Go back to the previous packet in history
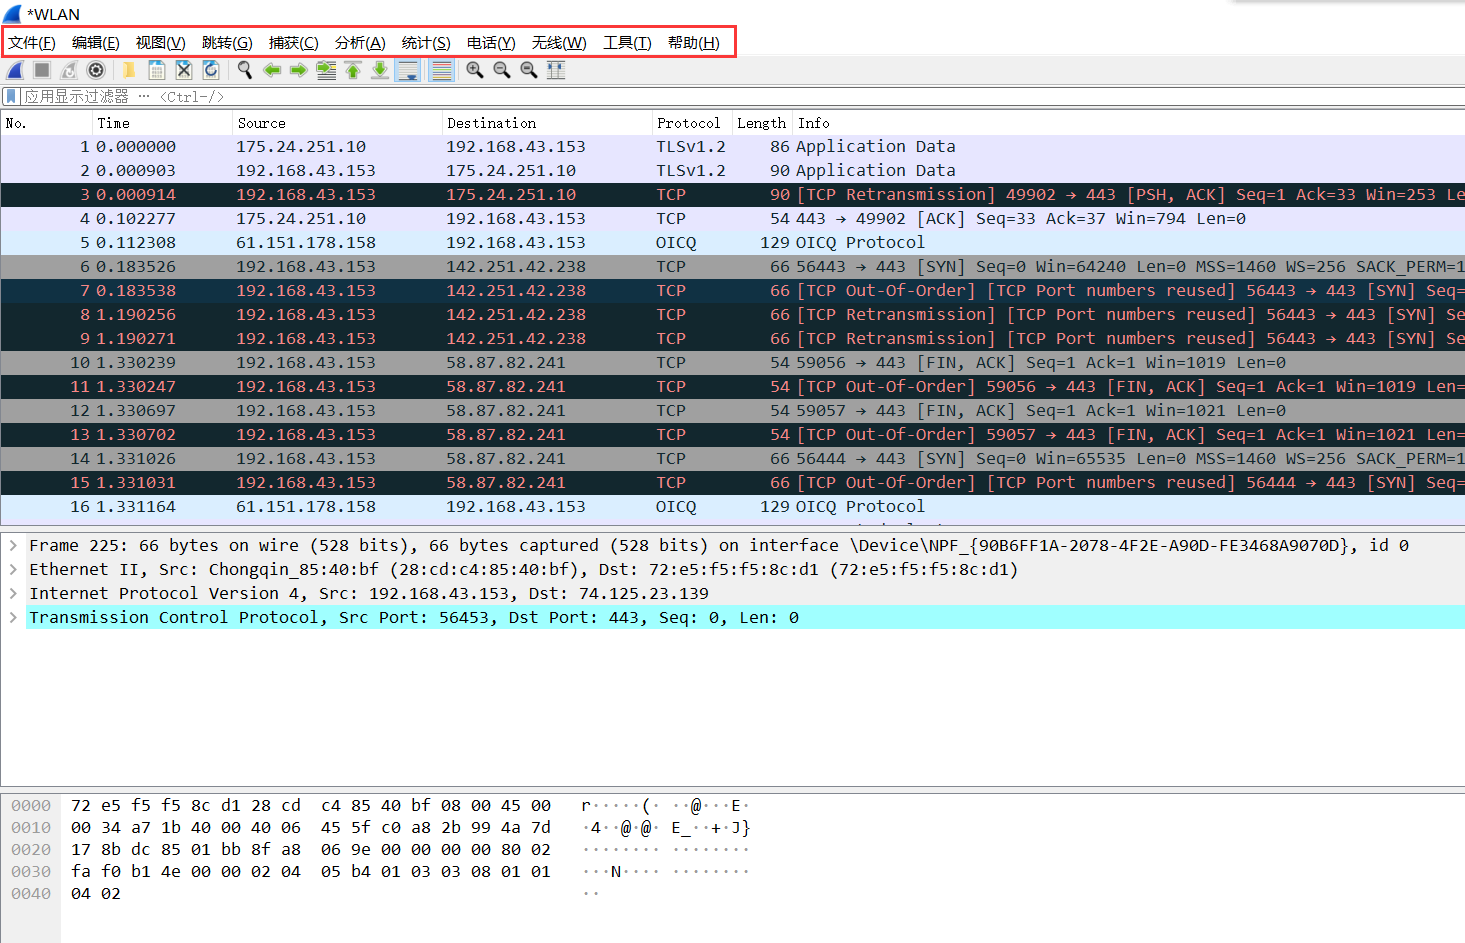The height and width of the screenshot is (943, 1465). coord(272,70)
